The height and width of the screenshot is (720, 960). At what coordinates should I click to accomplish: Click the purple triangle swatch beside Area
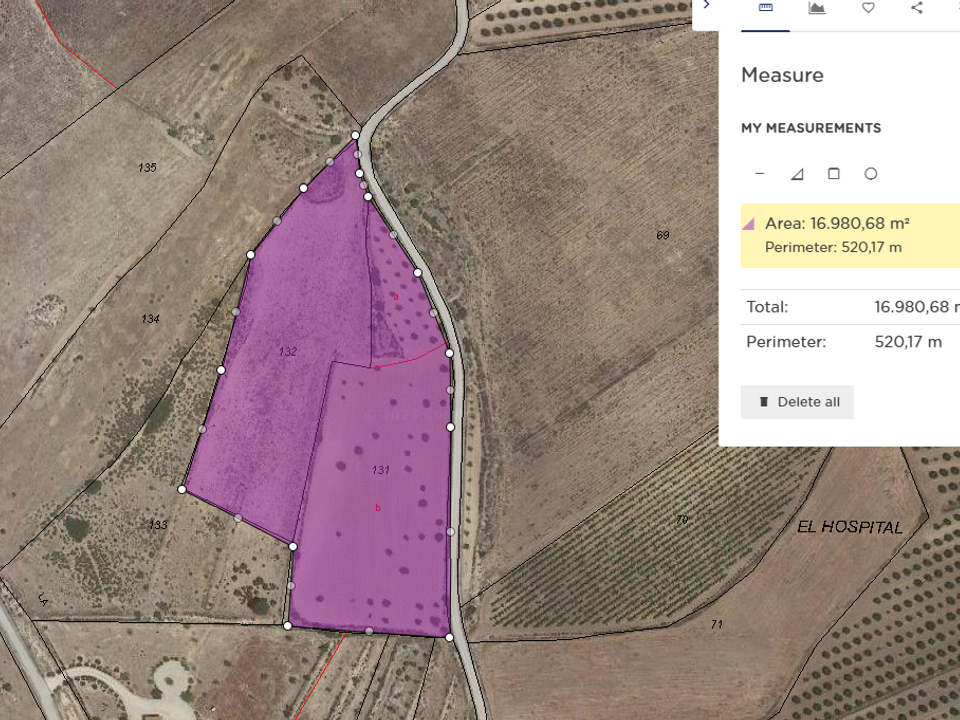tap(748, 224)
